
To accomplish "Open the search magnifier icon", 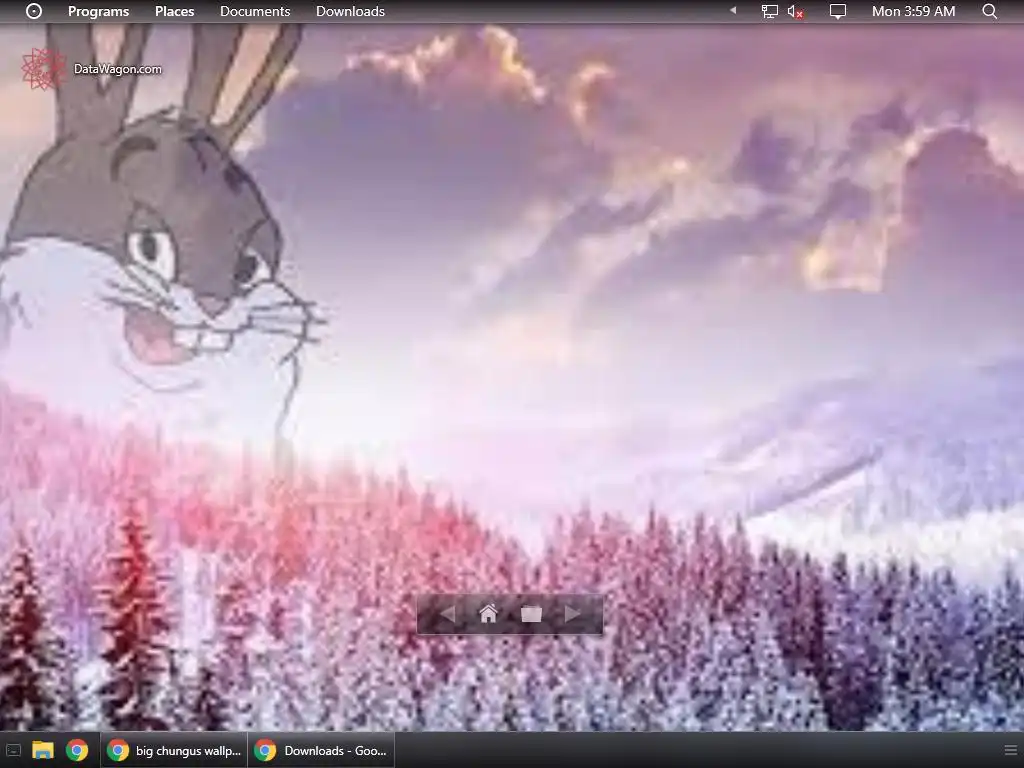I will (990, 11).
